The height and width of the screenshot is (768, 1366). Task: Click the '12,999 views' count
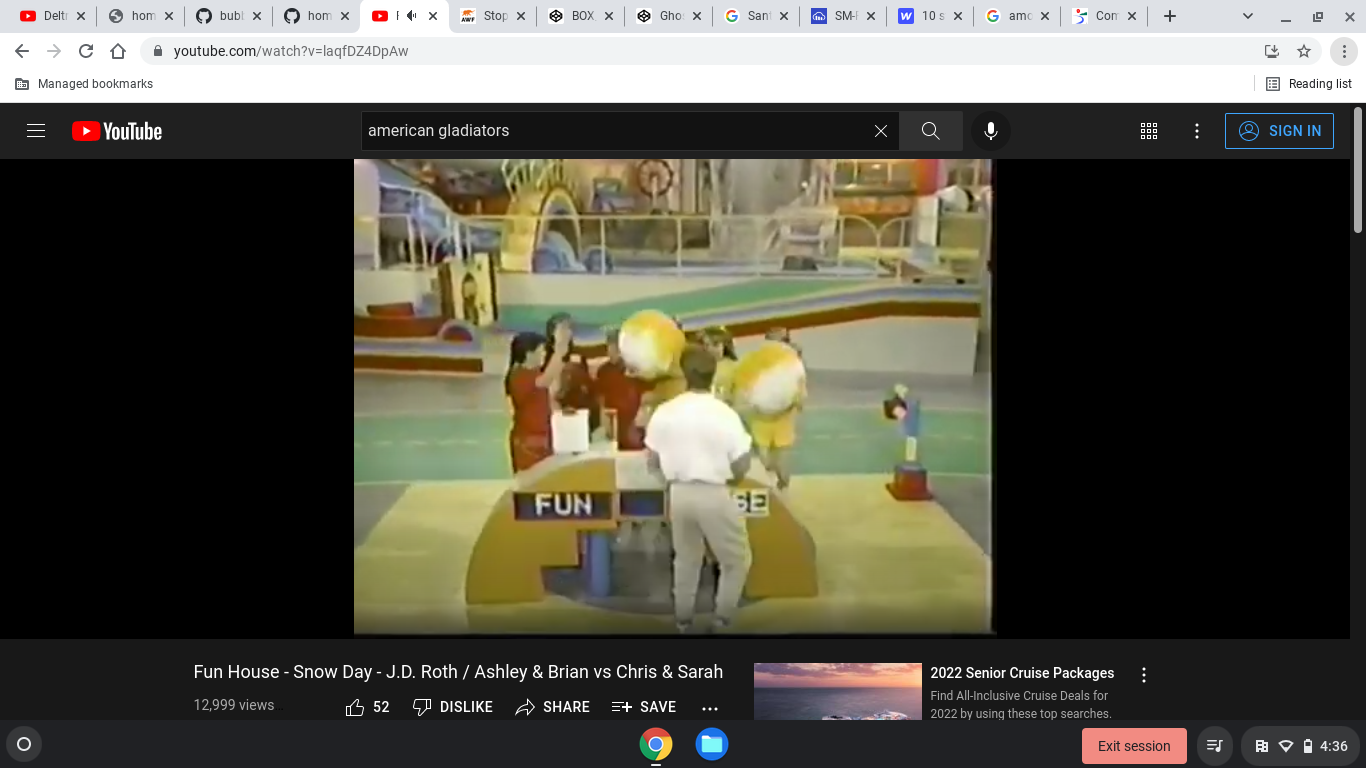tap(234, 705)
